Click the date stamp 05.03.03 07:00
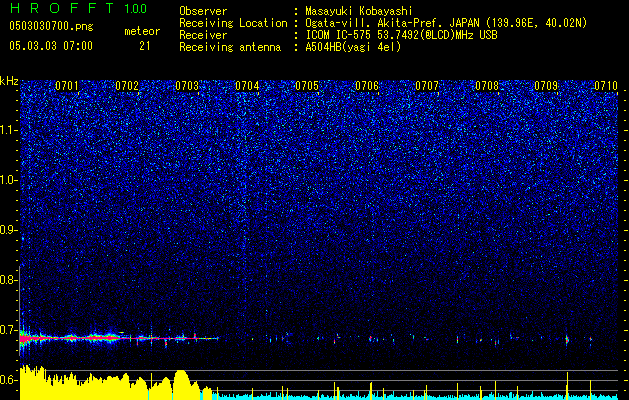 coord(51,45)
